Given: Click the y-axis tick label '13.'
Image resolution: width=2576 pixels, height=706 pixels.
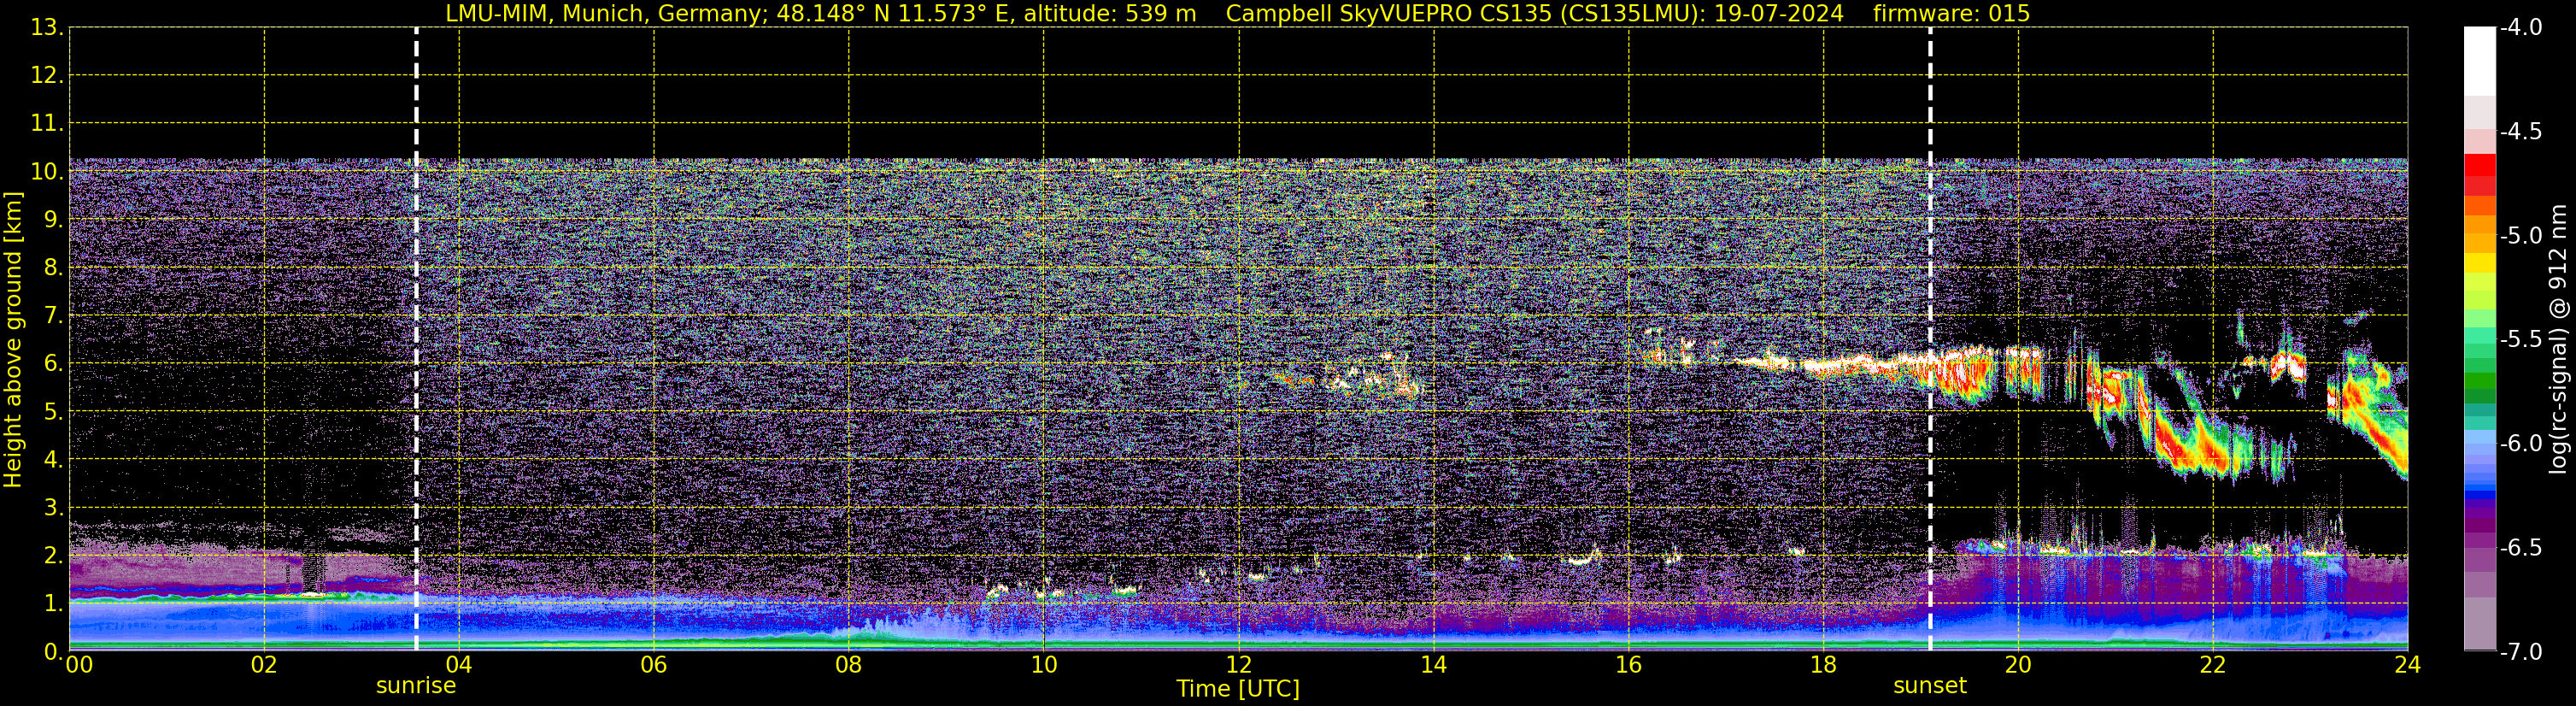Looking at the screenshot, I should (x=47, y=28).
